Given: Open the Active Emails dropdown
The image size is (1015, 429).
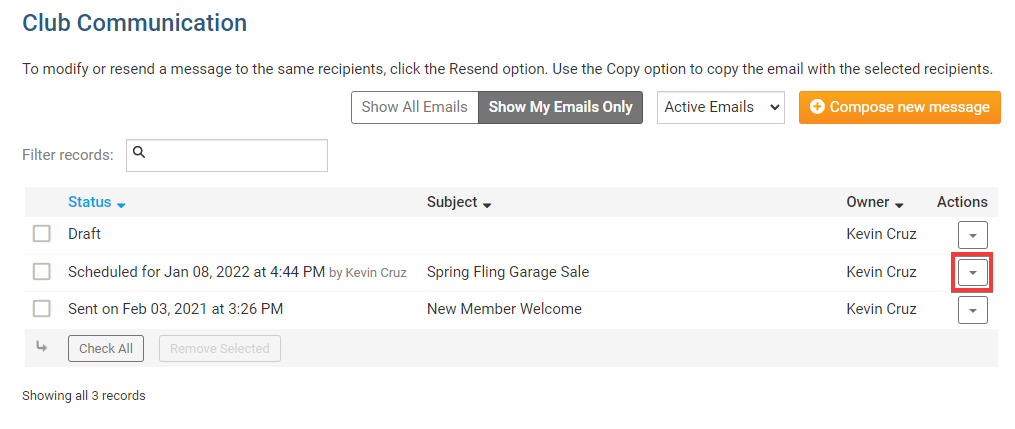Looking at the screenshot, I should tap(720, 107).
